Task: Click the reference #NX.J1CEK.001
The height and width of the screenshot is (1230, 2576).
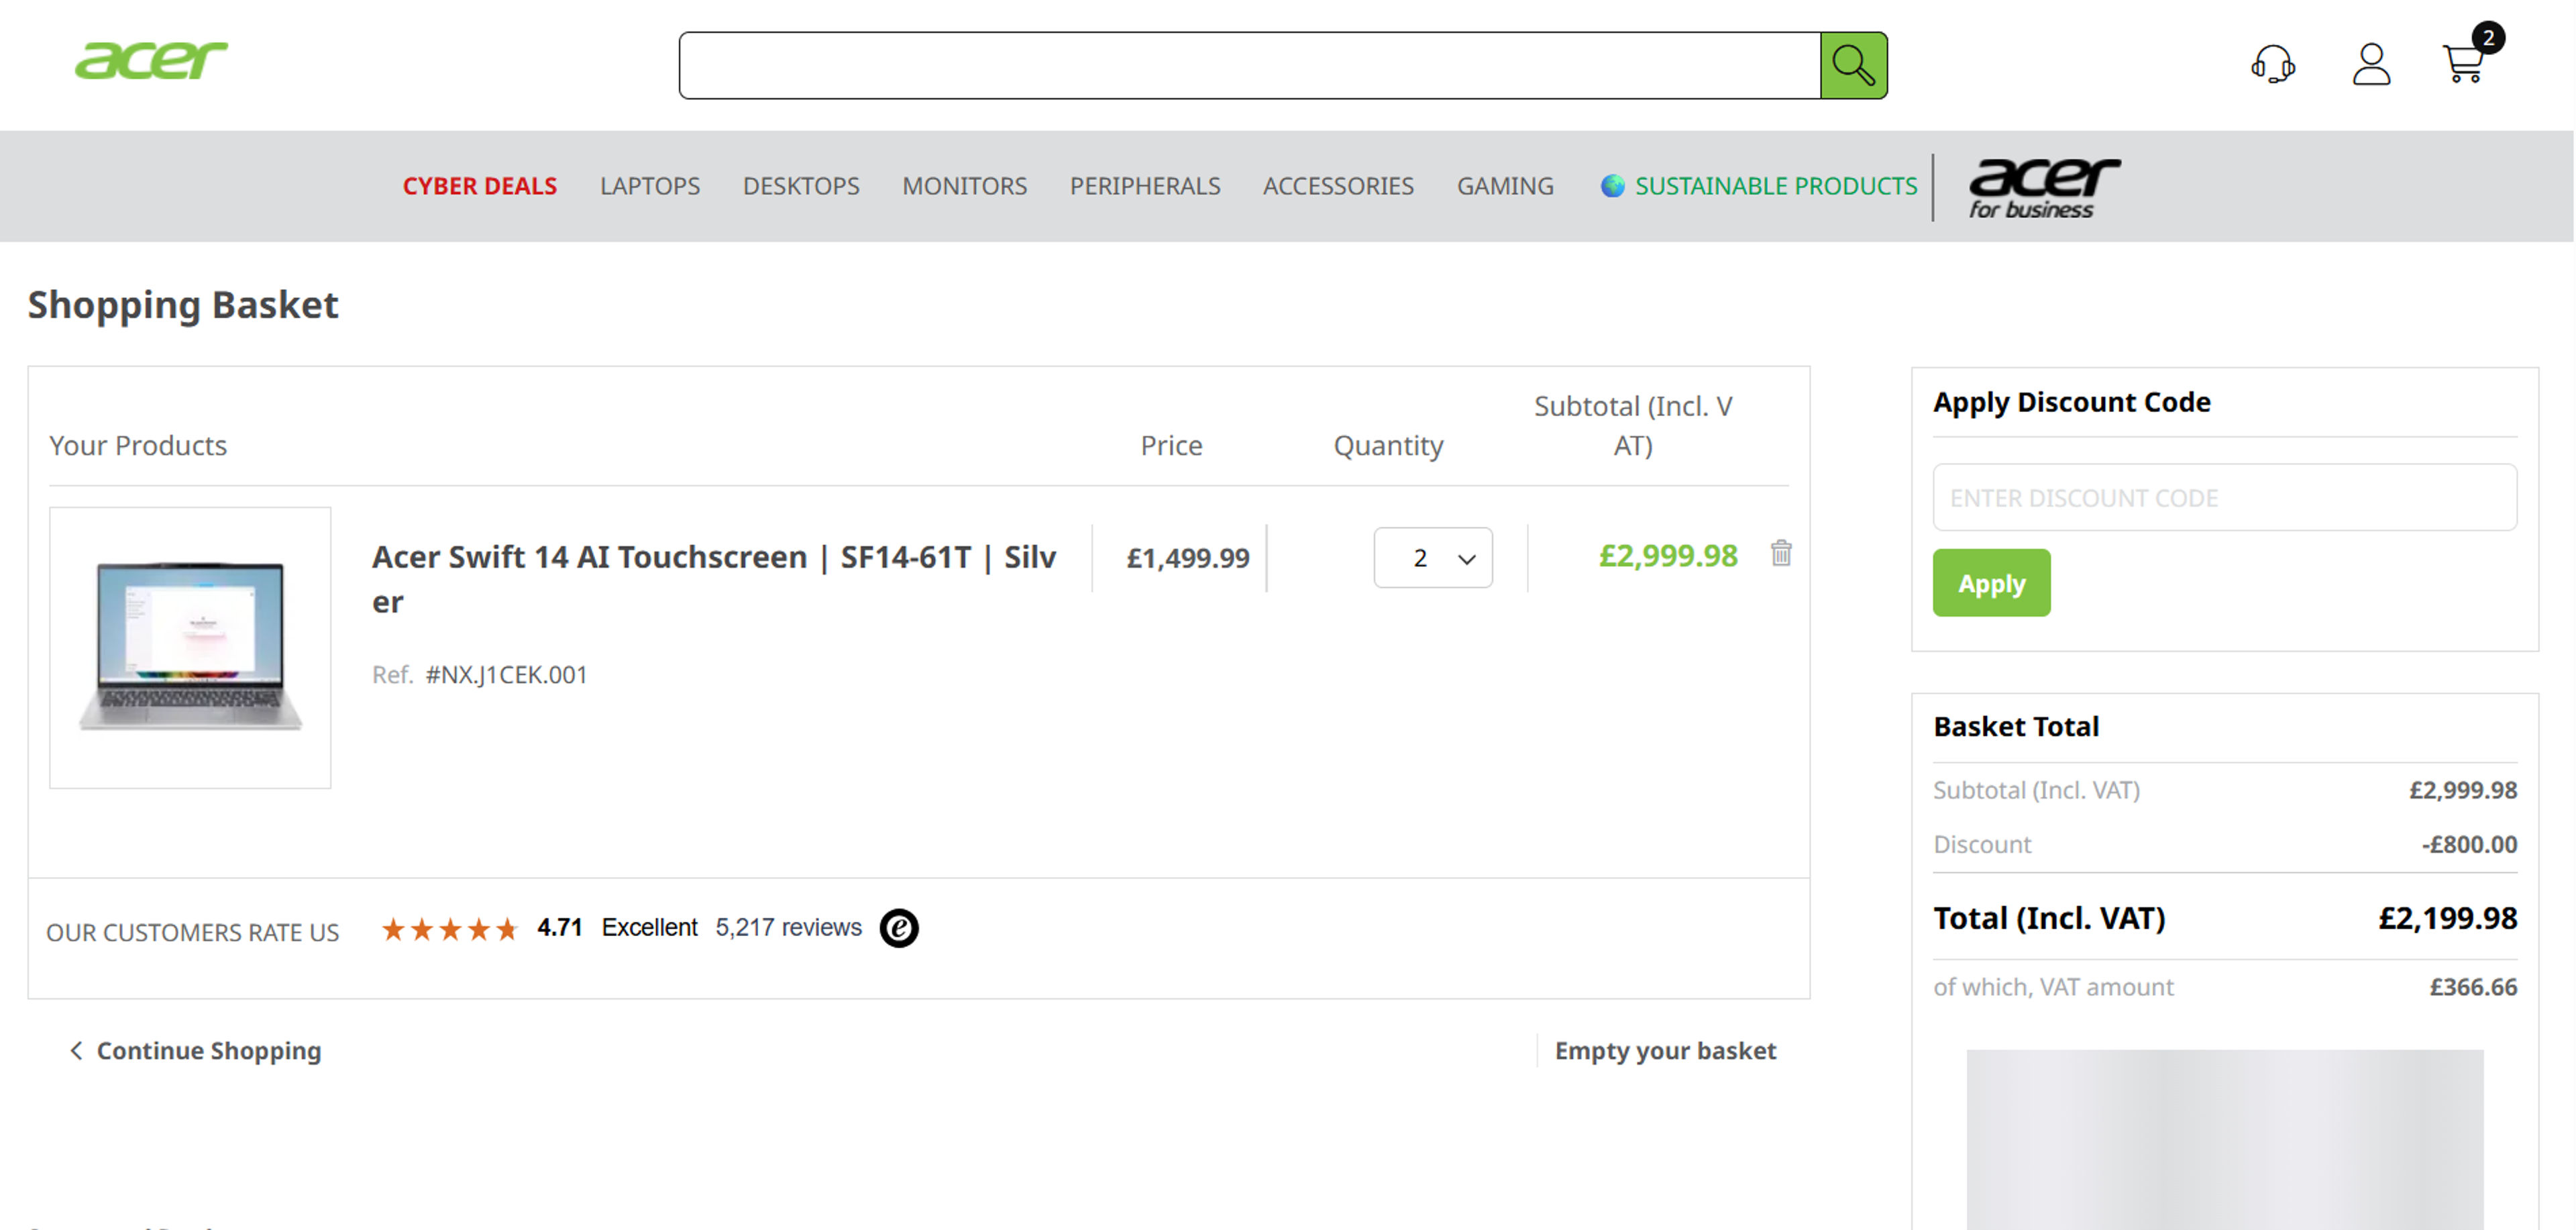Action: pos(506,675)
